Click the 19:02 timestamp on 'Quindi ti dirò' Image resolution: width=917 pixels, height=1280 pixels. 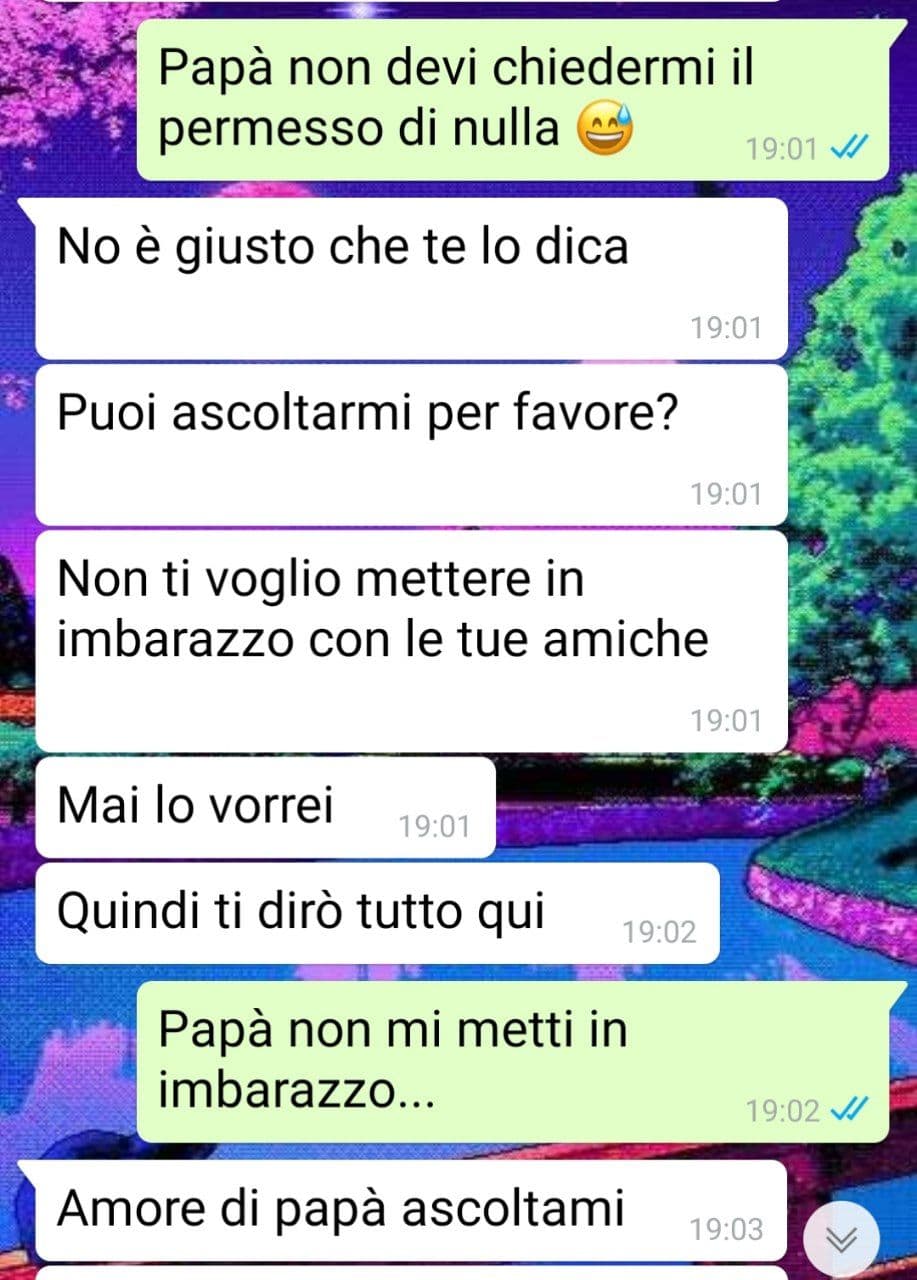click(659, 932)
